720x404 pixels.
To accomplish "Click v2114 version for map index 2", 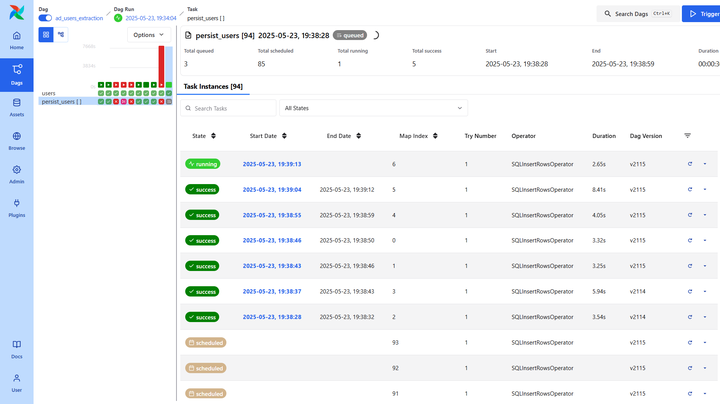I will (x=637, y=317).
